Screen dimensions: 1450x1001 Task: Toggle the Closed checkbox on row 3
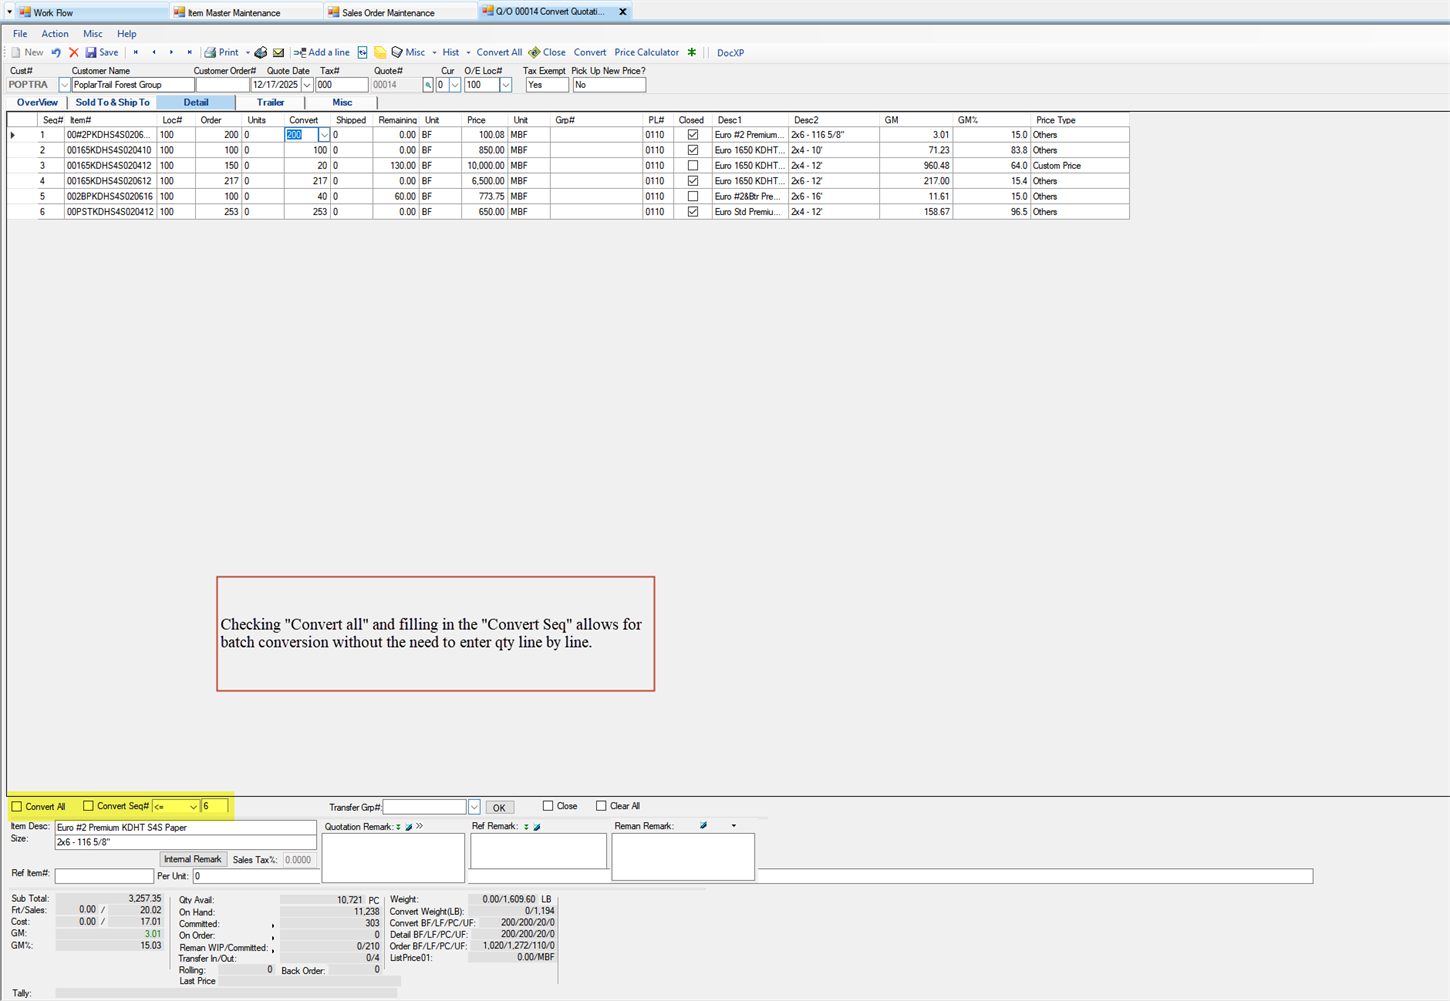tap(692, 165)
